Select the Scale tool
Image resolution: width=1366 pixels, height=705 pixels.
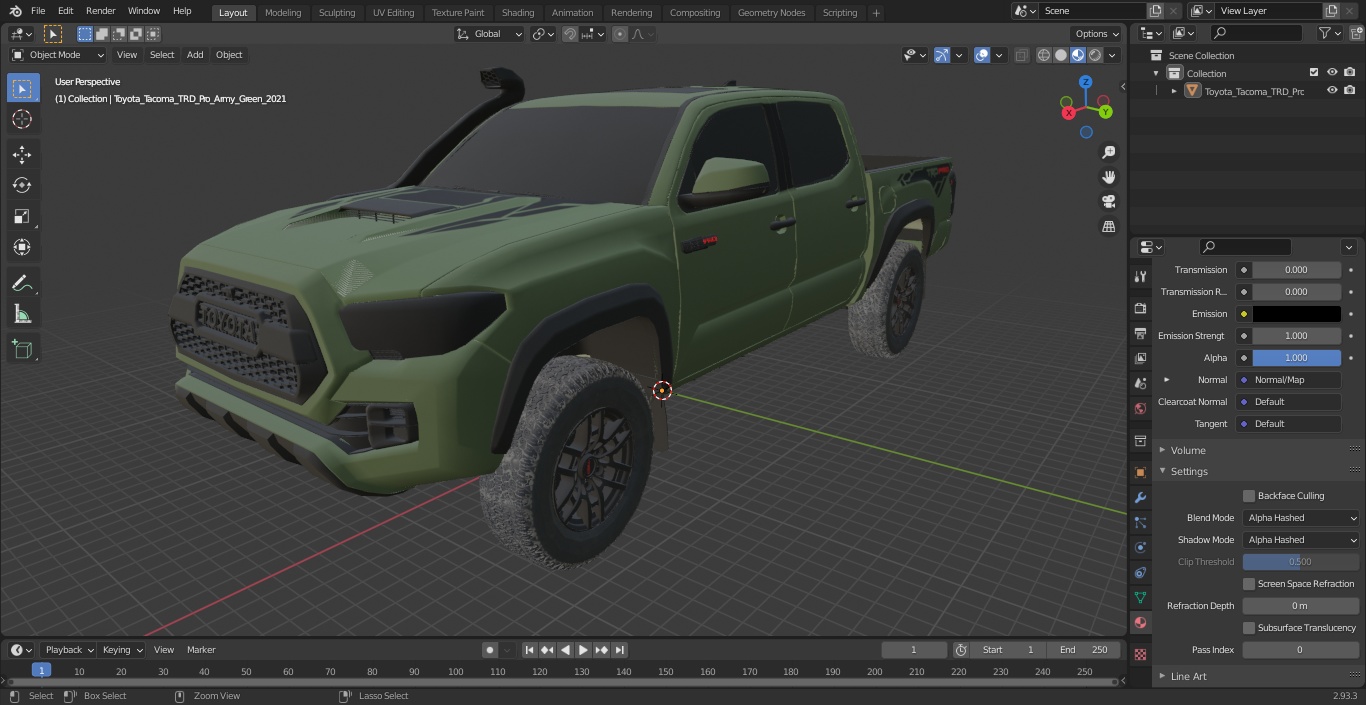22,216
